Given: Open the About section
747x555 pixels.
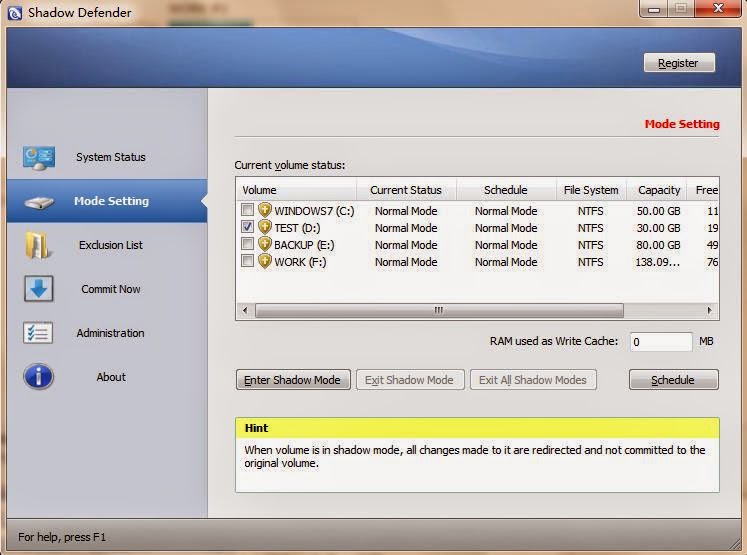Looking at the screenshot, I should pos(107,377).
